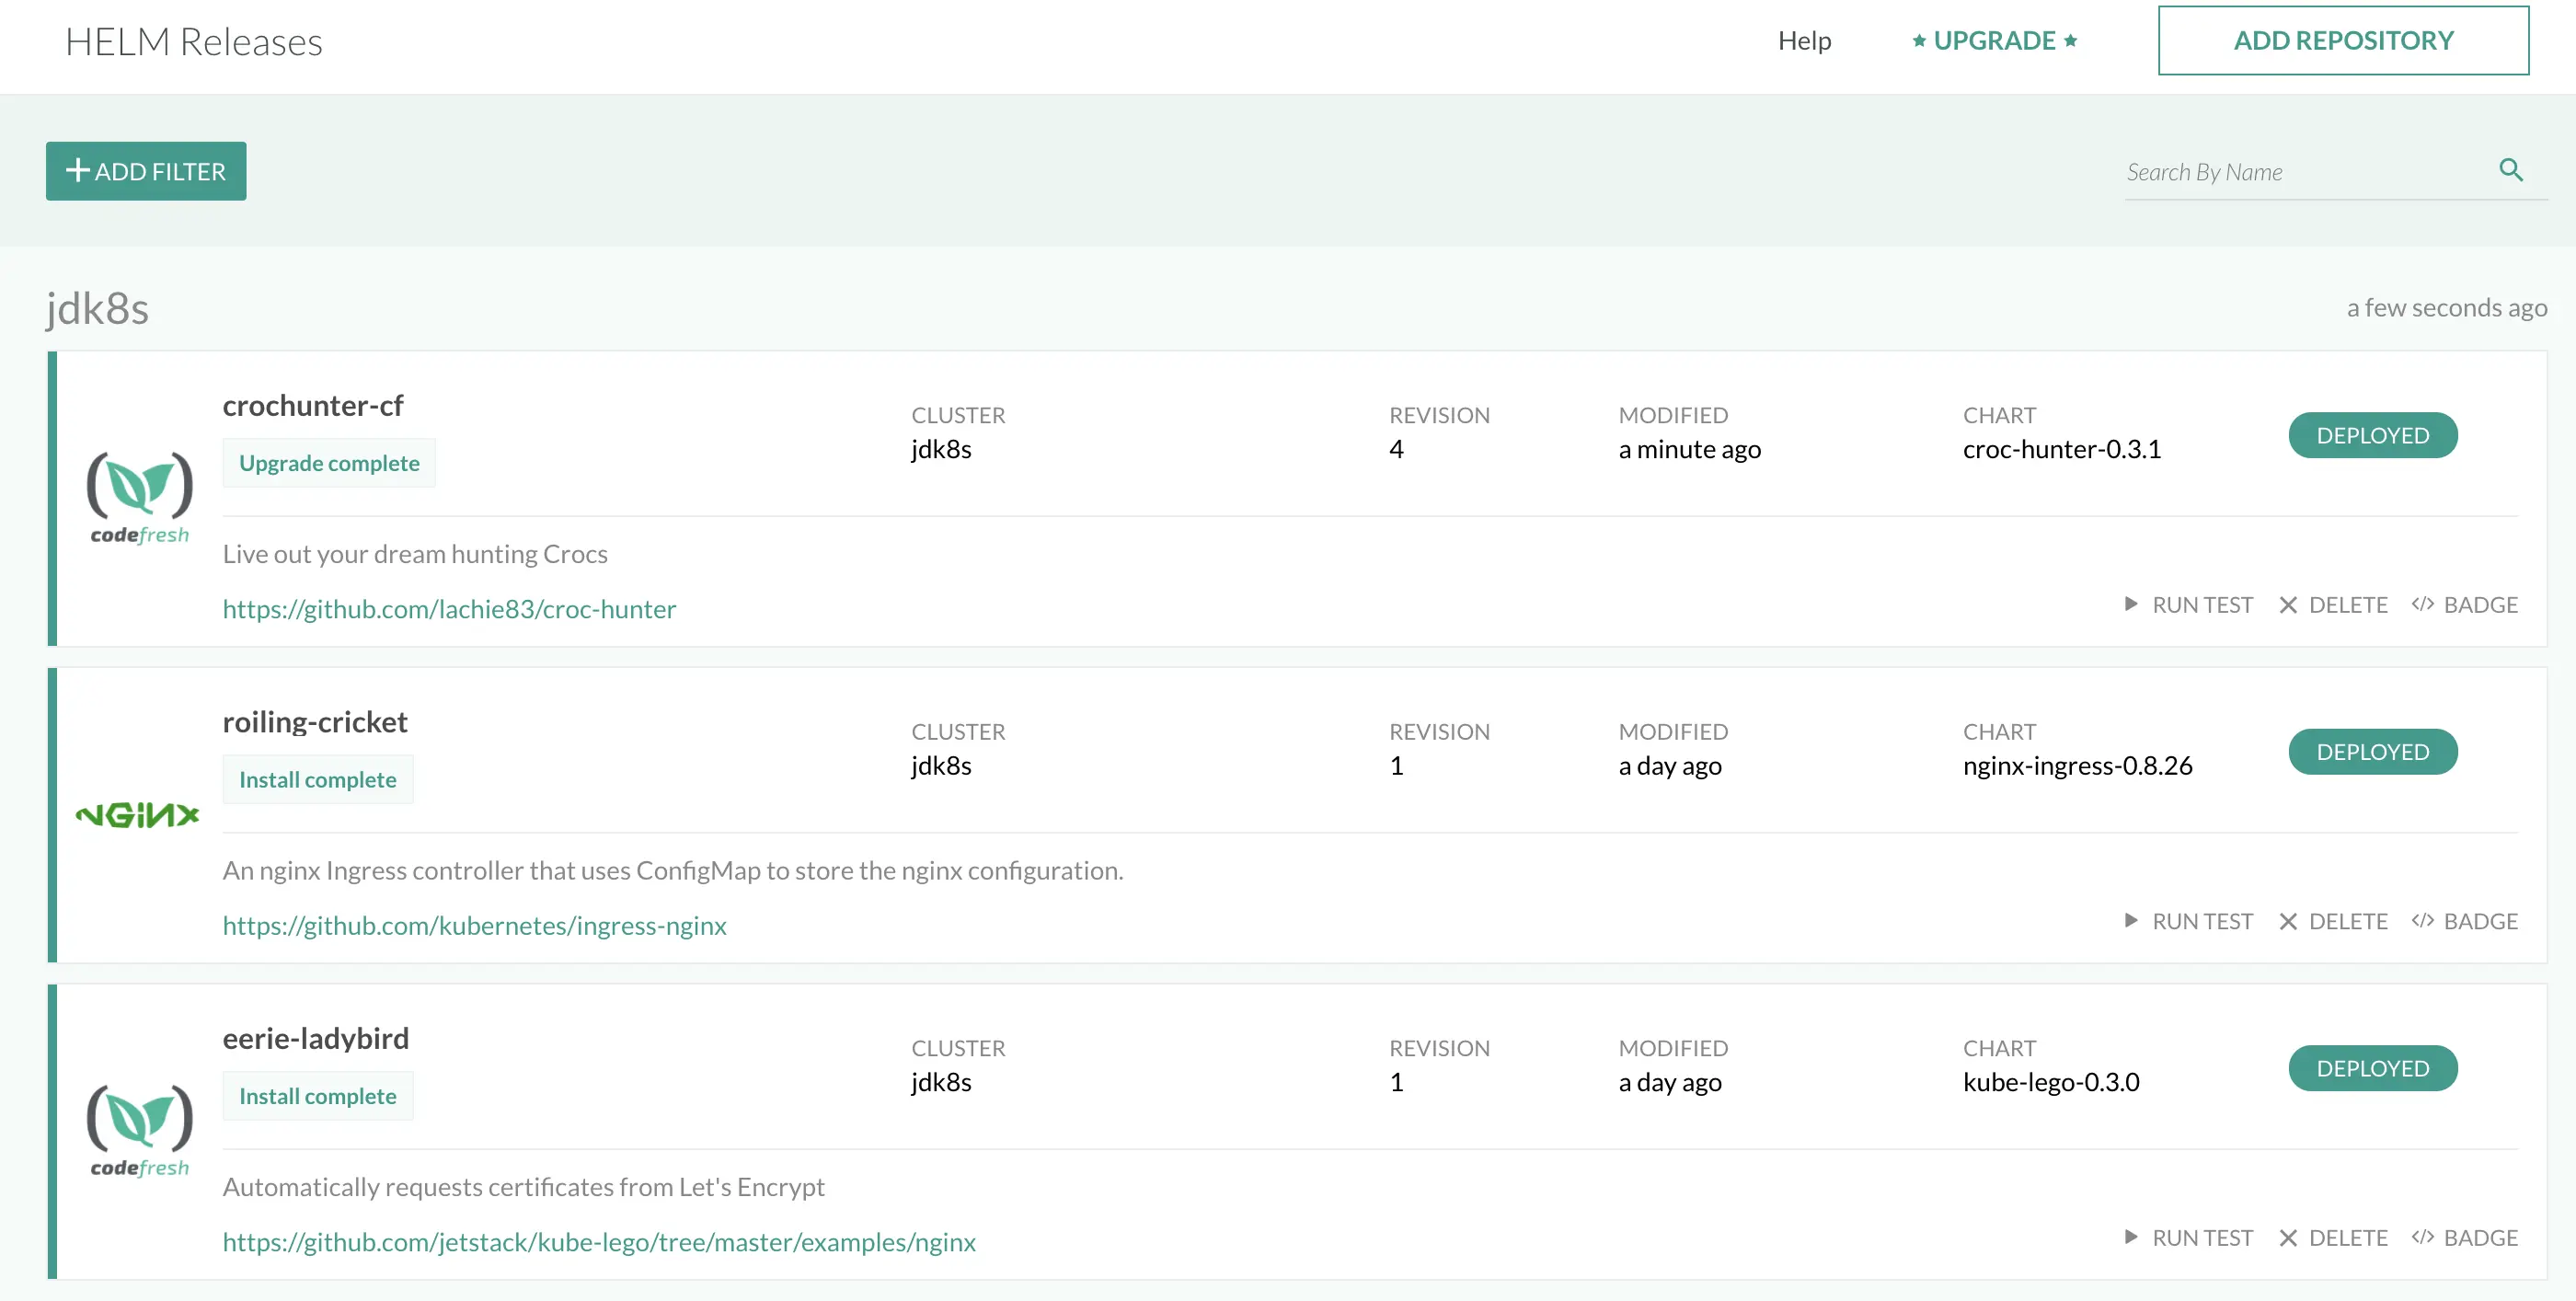Open the roiling-cricket release name

click(x=315, y=722)
